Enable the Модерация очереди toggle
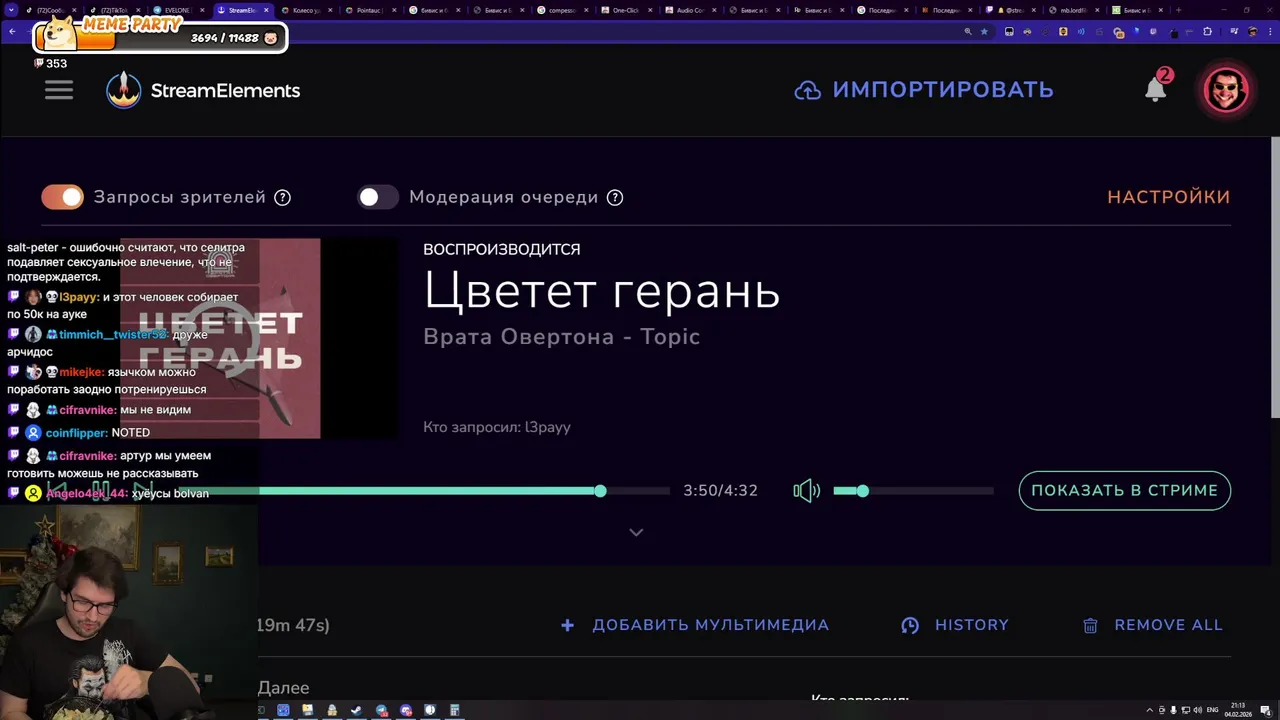The width and height of the screenshot is (1280, 720). pos(378,197)
